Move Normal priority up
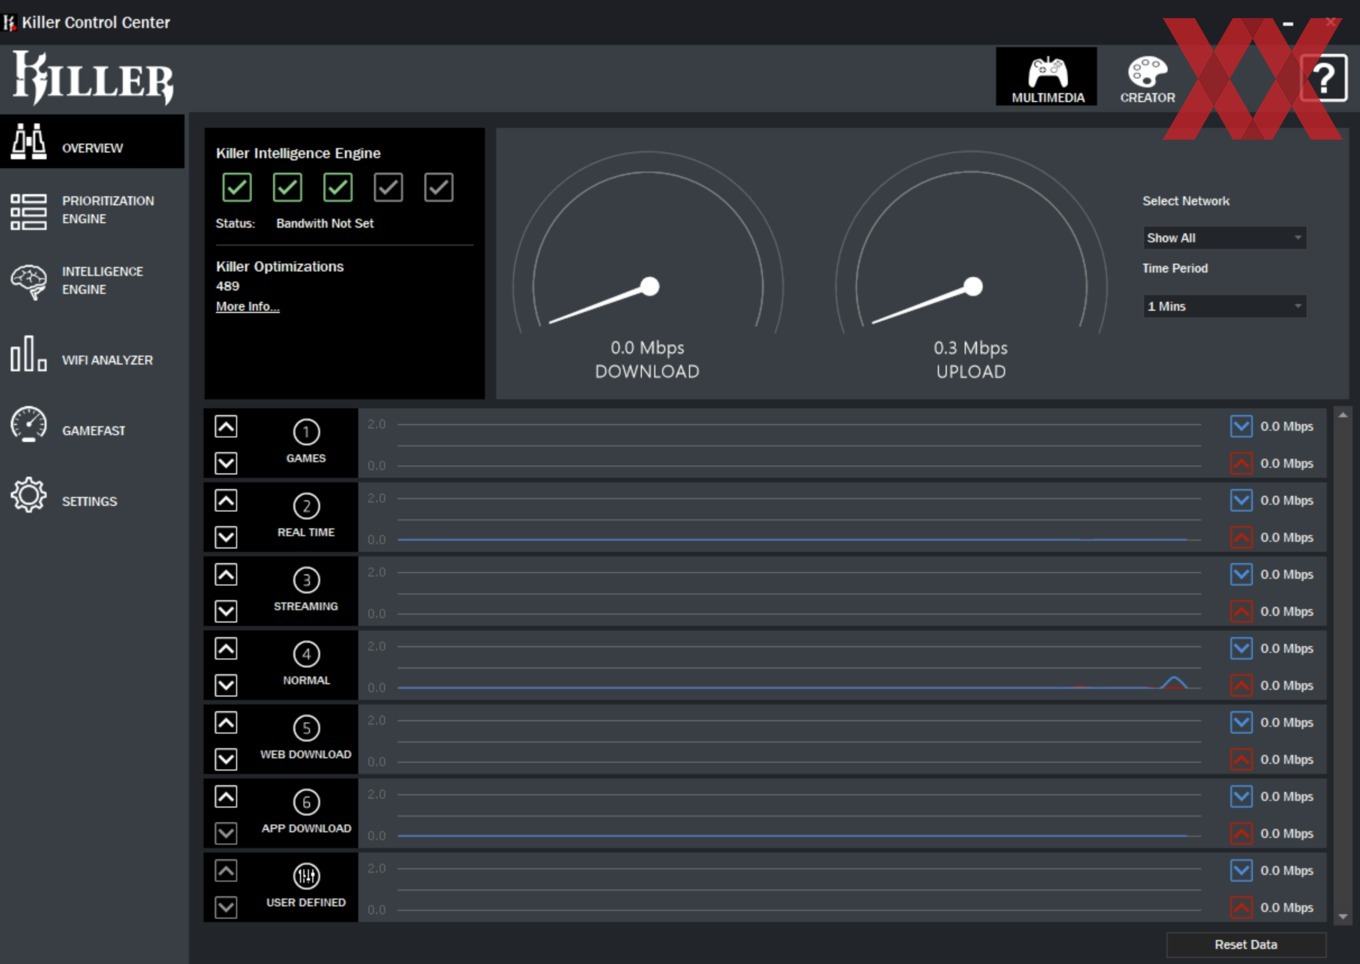The width and height of the screenshot is (1360, 964). pos(226,649)
